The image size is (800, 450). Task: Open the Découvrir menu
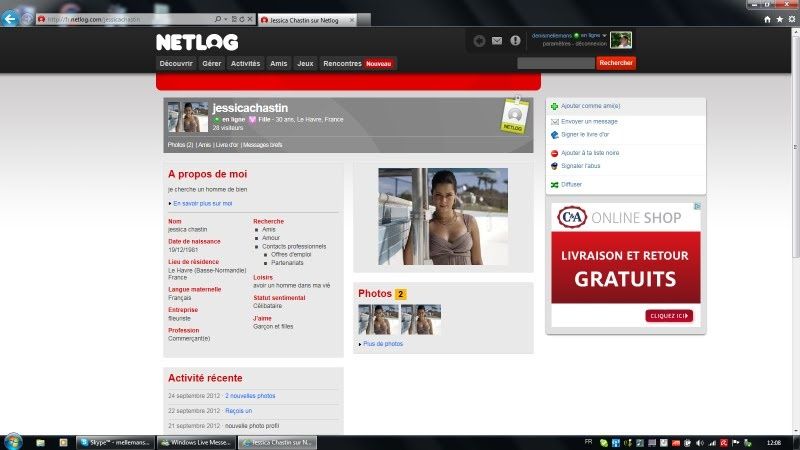pyautogui.click(x=176, y=64)
